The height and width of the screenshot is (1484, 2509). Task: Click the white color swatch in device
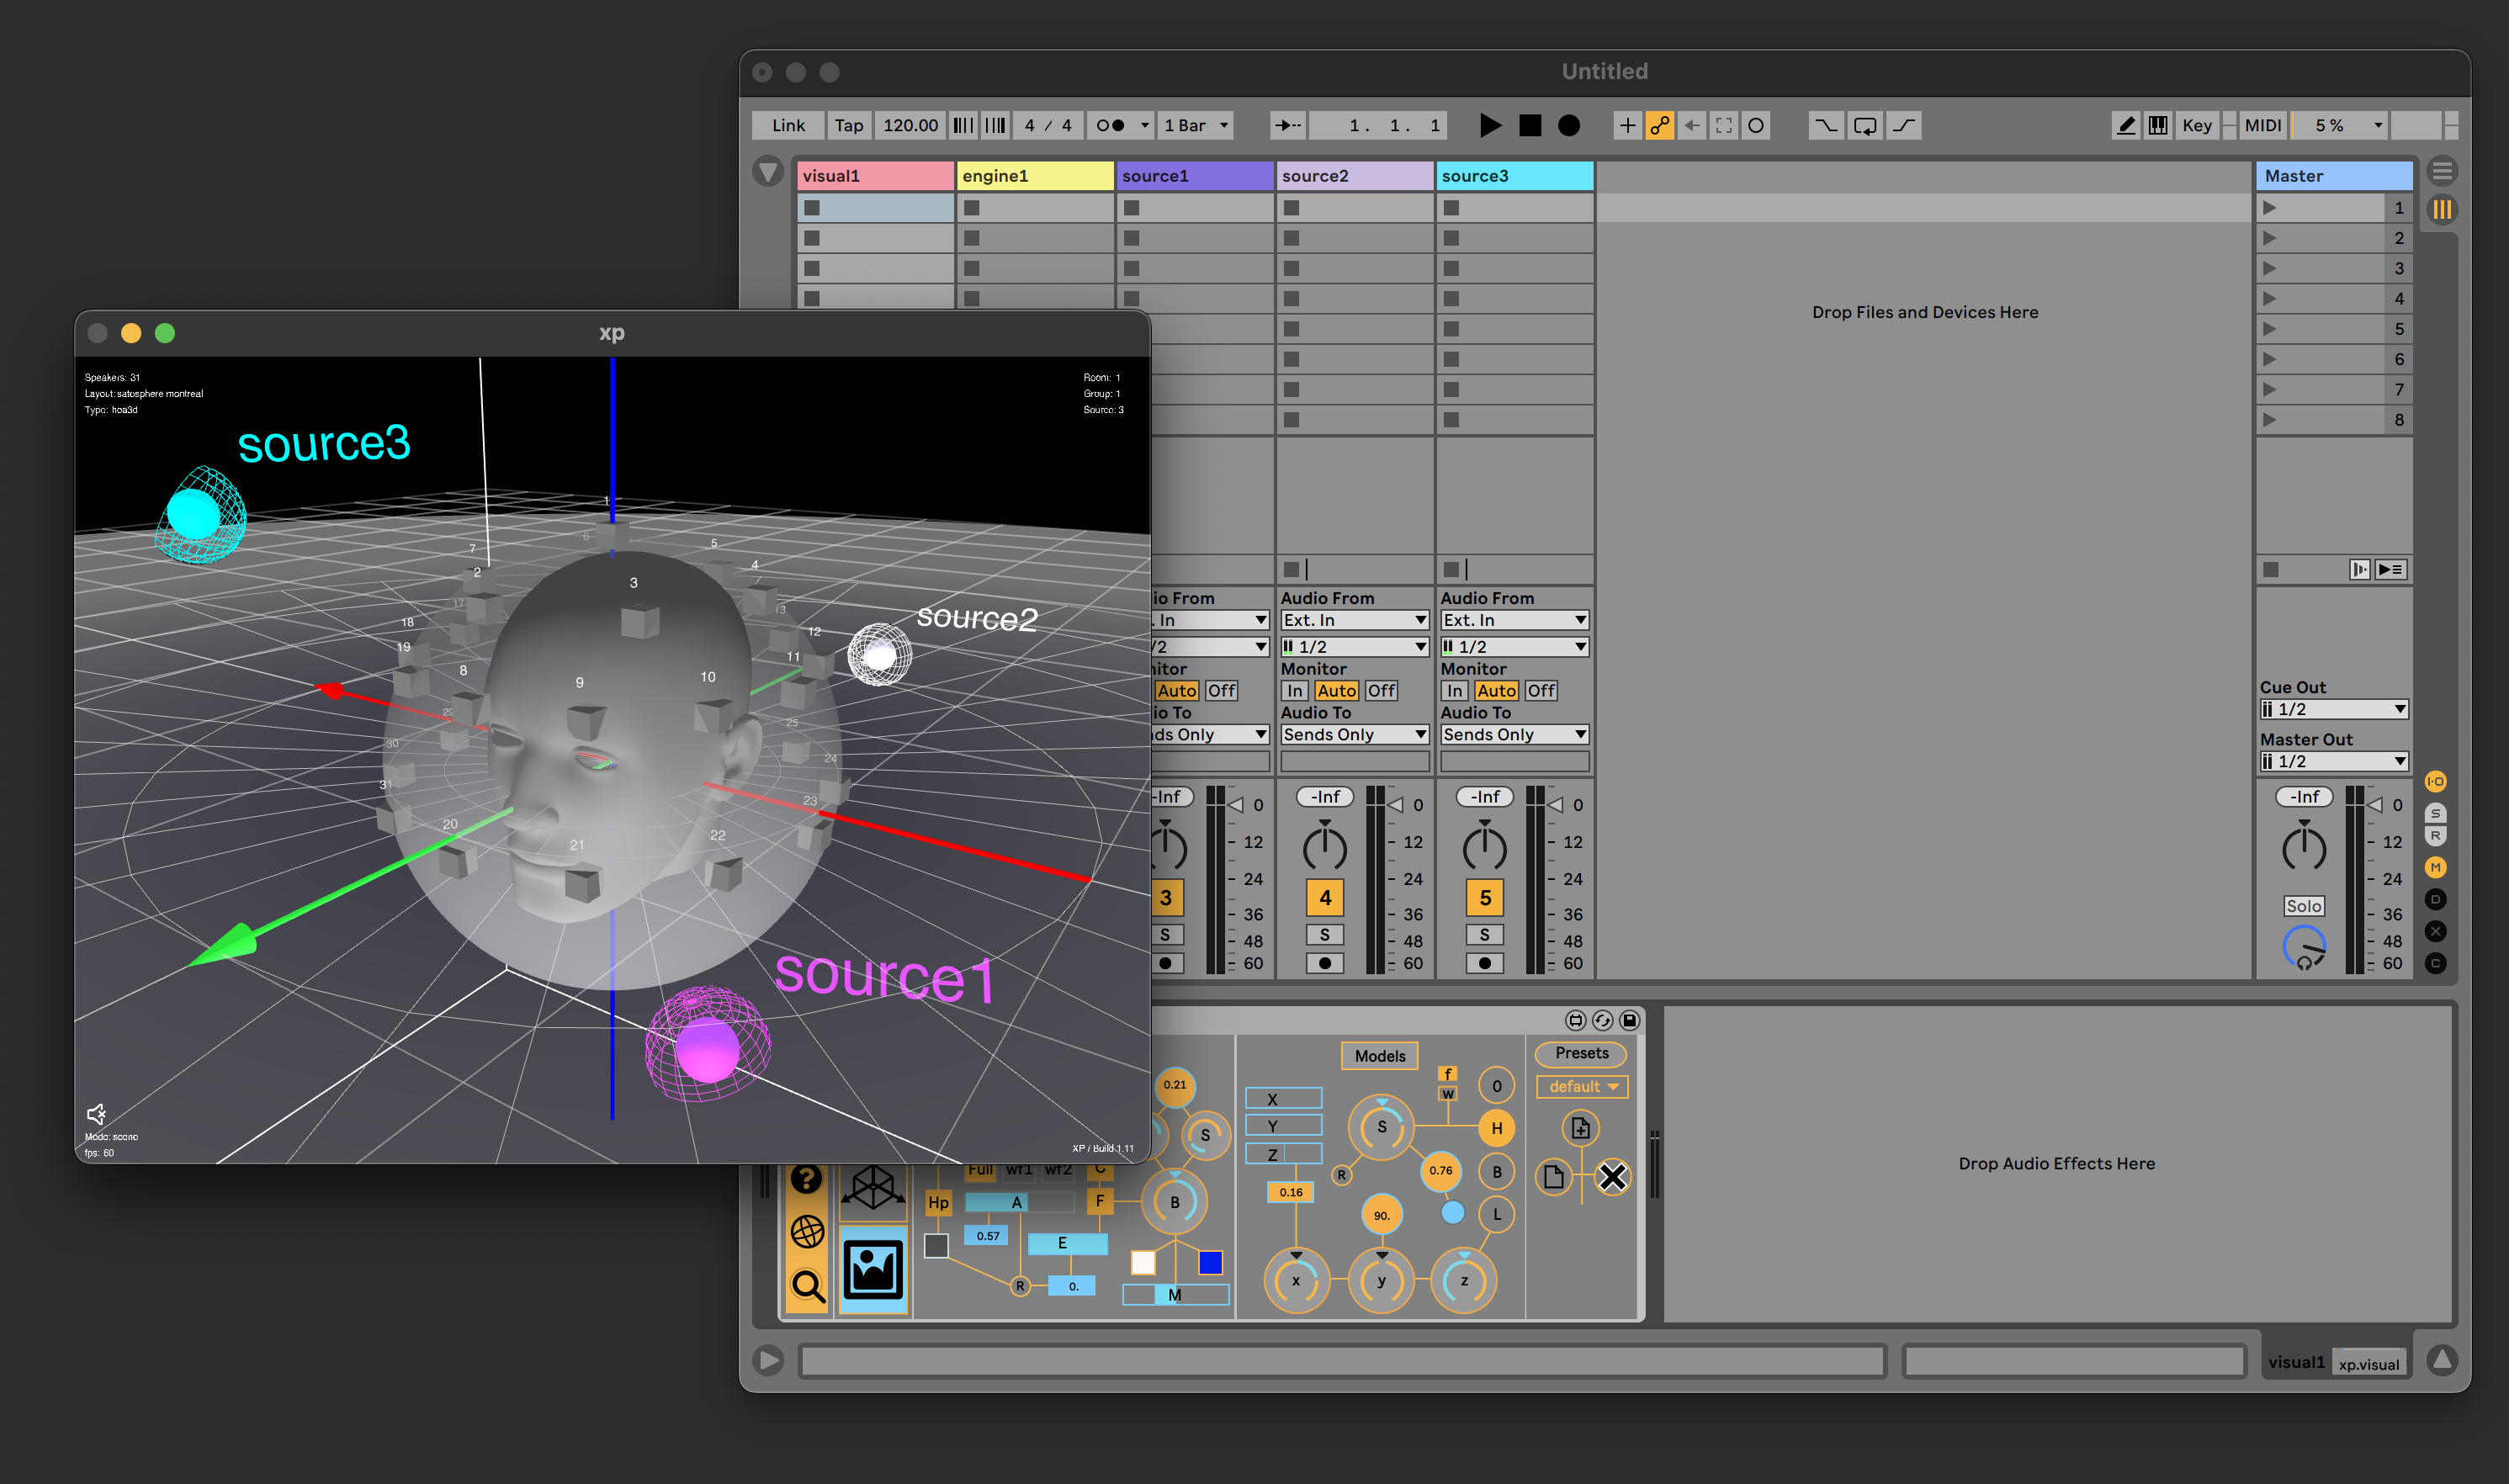(1142, 1262)
